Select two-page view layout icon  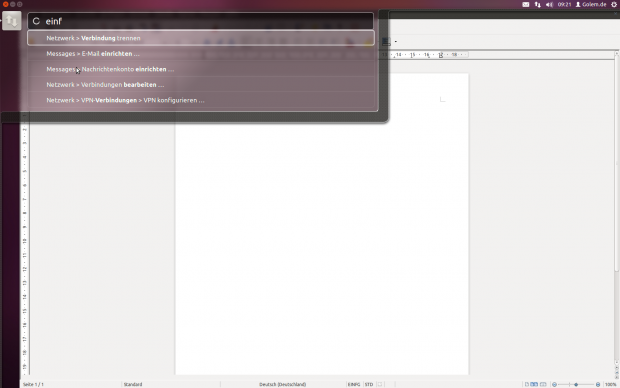click(534, 384)
